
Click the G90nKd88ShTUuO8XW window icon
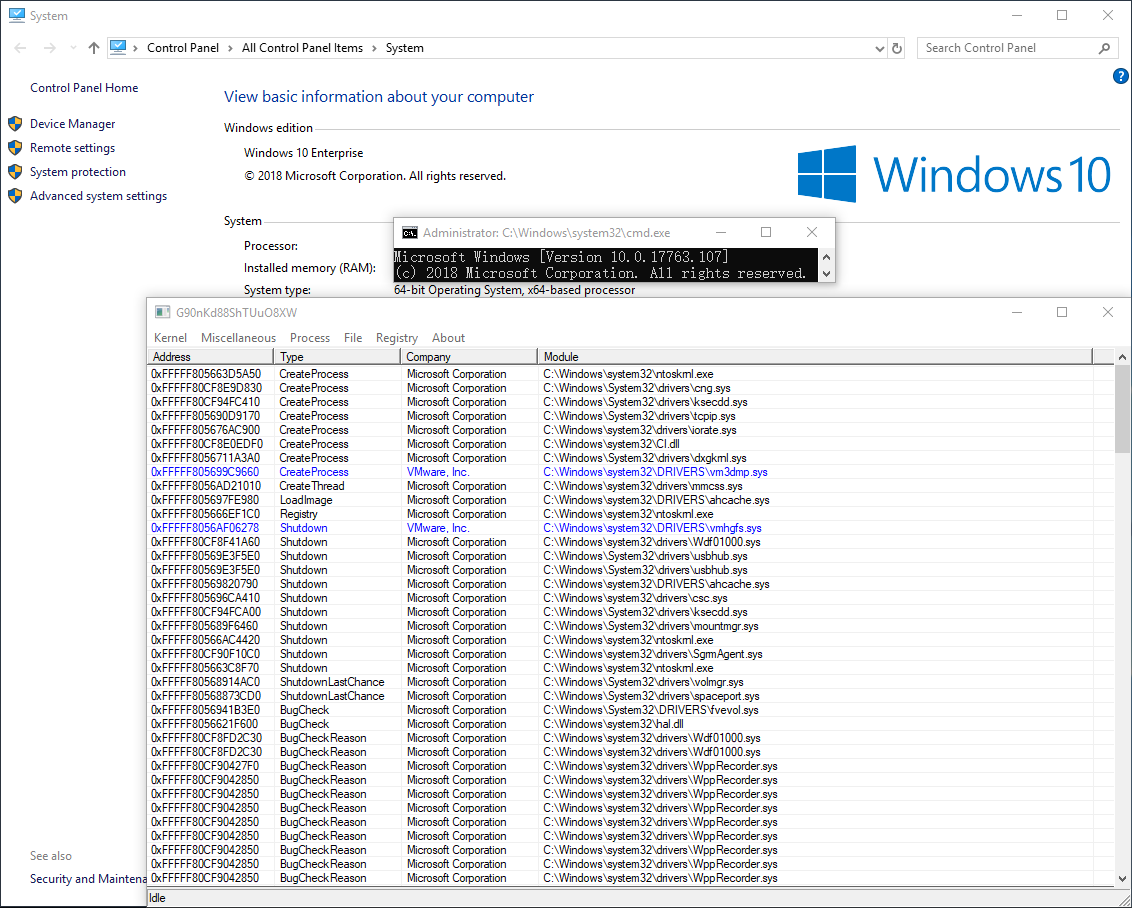click(162, 313)
